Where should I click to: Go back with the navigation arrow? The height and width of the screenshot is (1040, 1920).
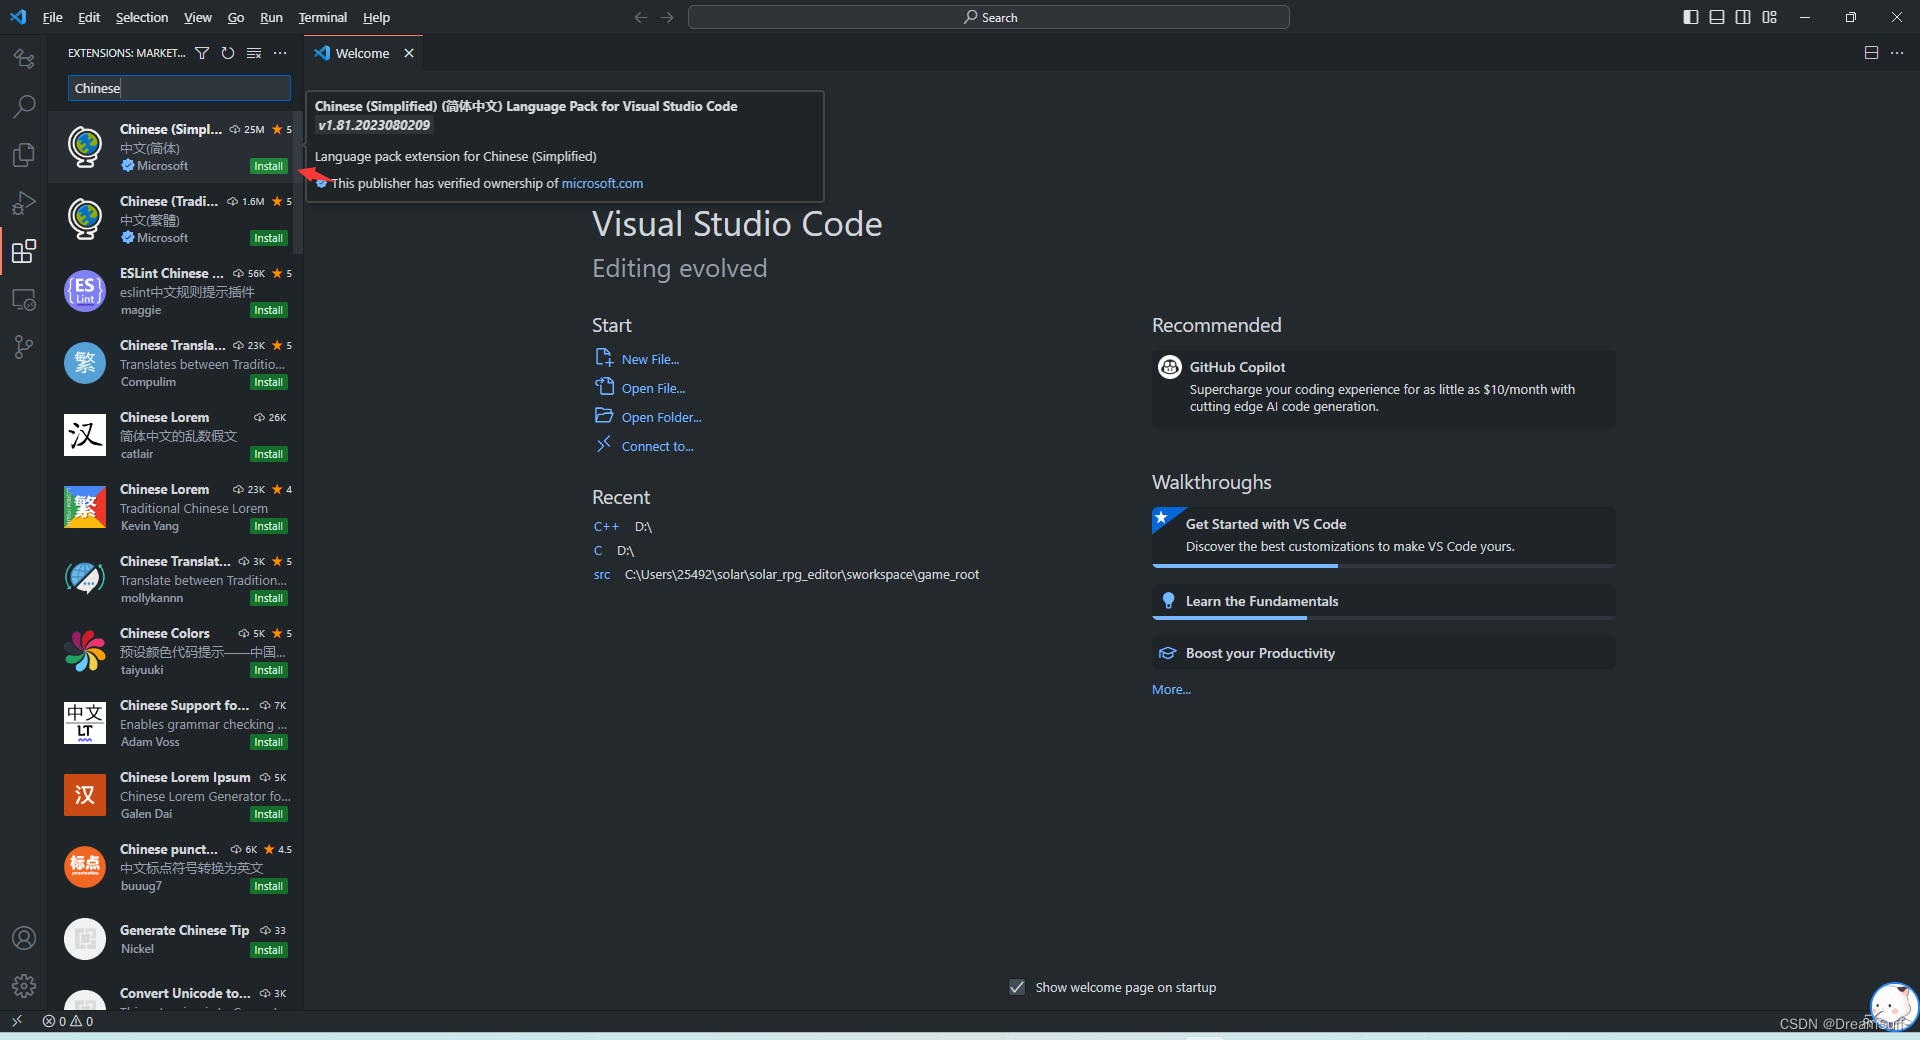[641, 17]
